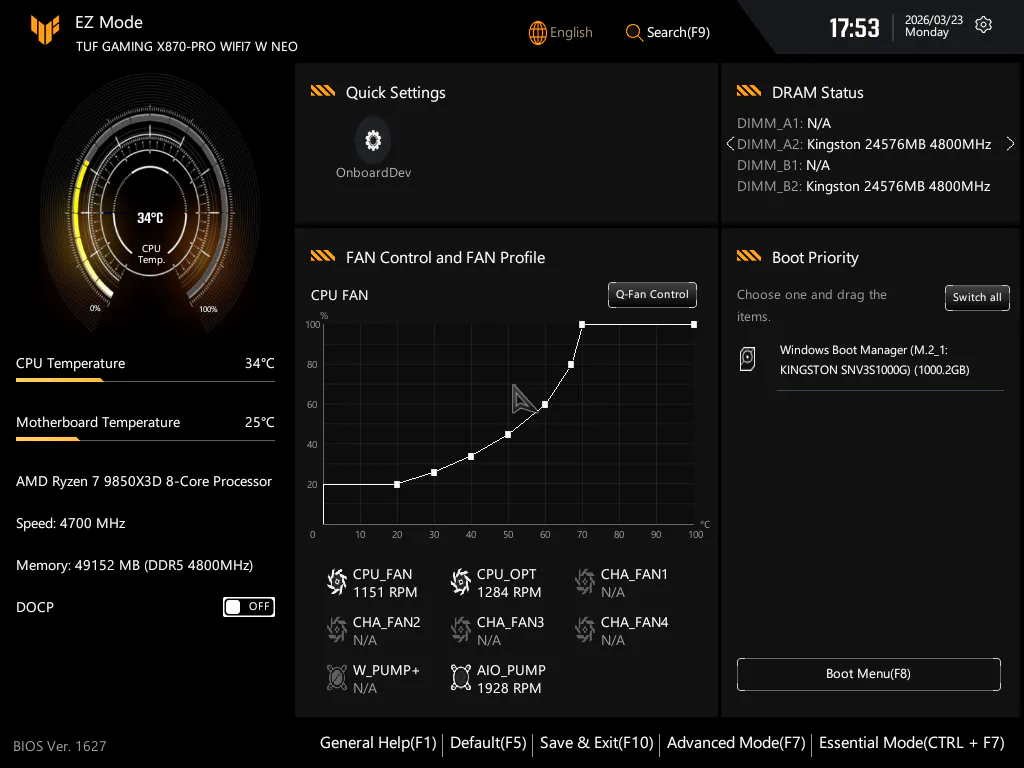Viewport: 1024px width, 768px height.
Task: Click the 17:53 system clock
Action: (854, 28)
